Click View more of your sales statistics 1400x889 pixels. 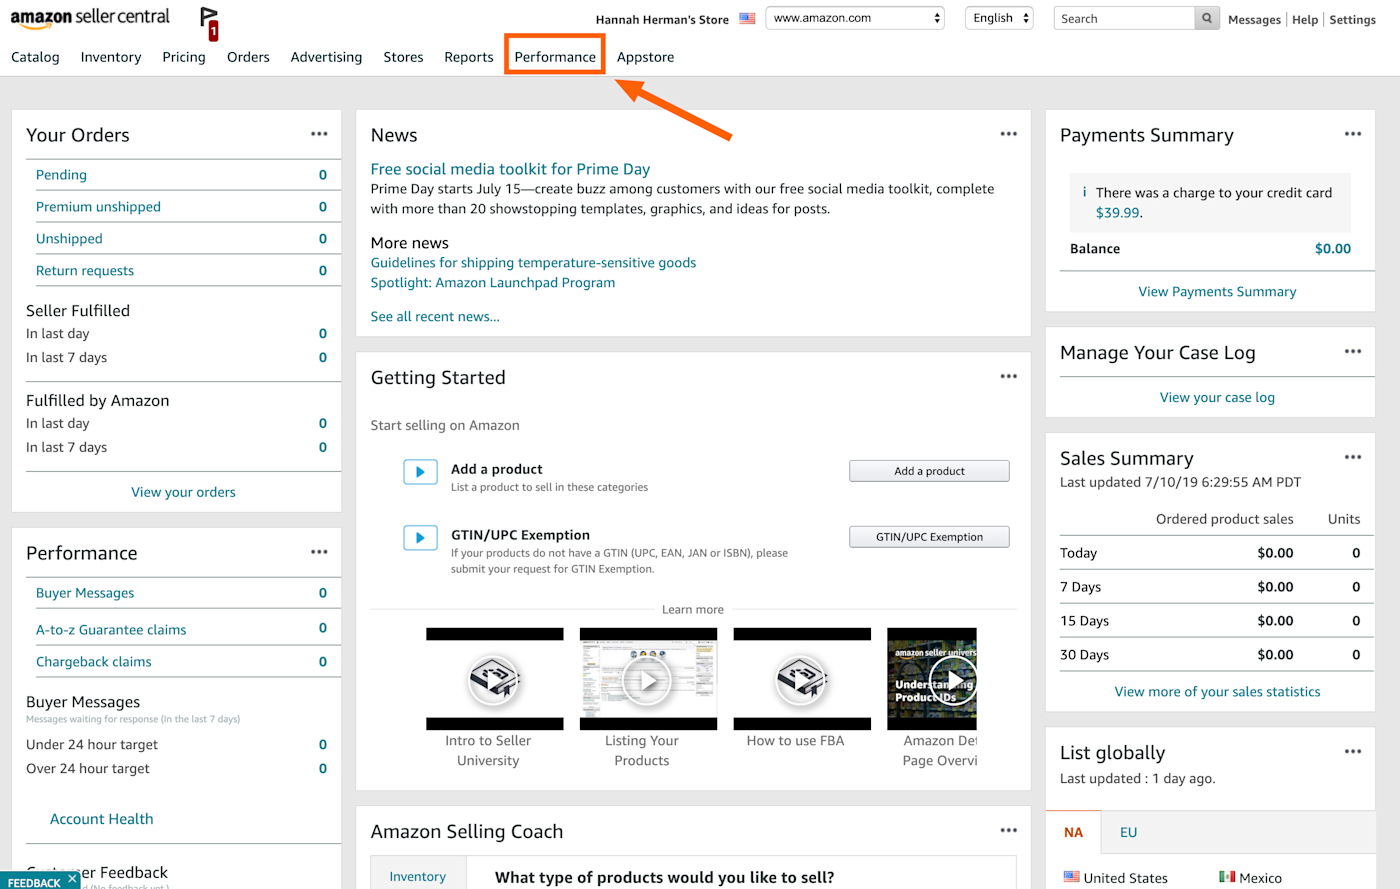pos(1217,692)
